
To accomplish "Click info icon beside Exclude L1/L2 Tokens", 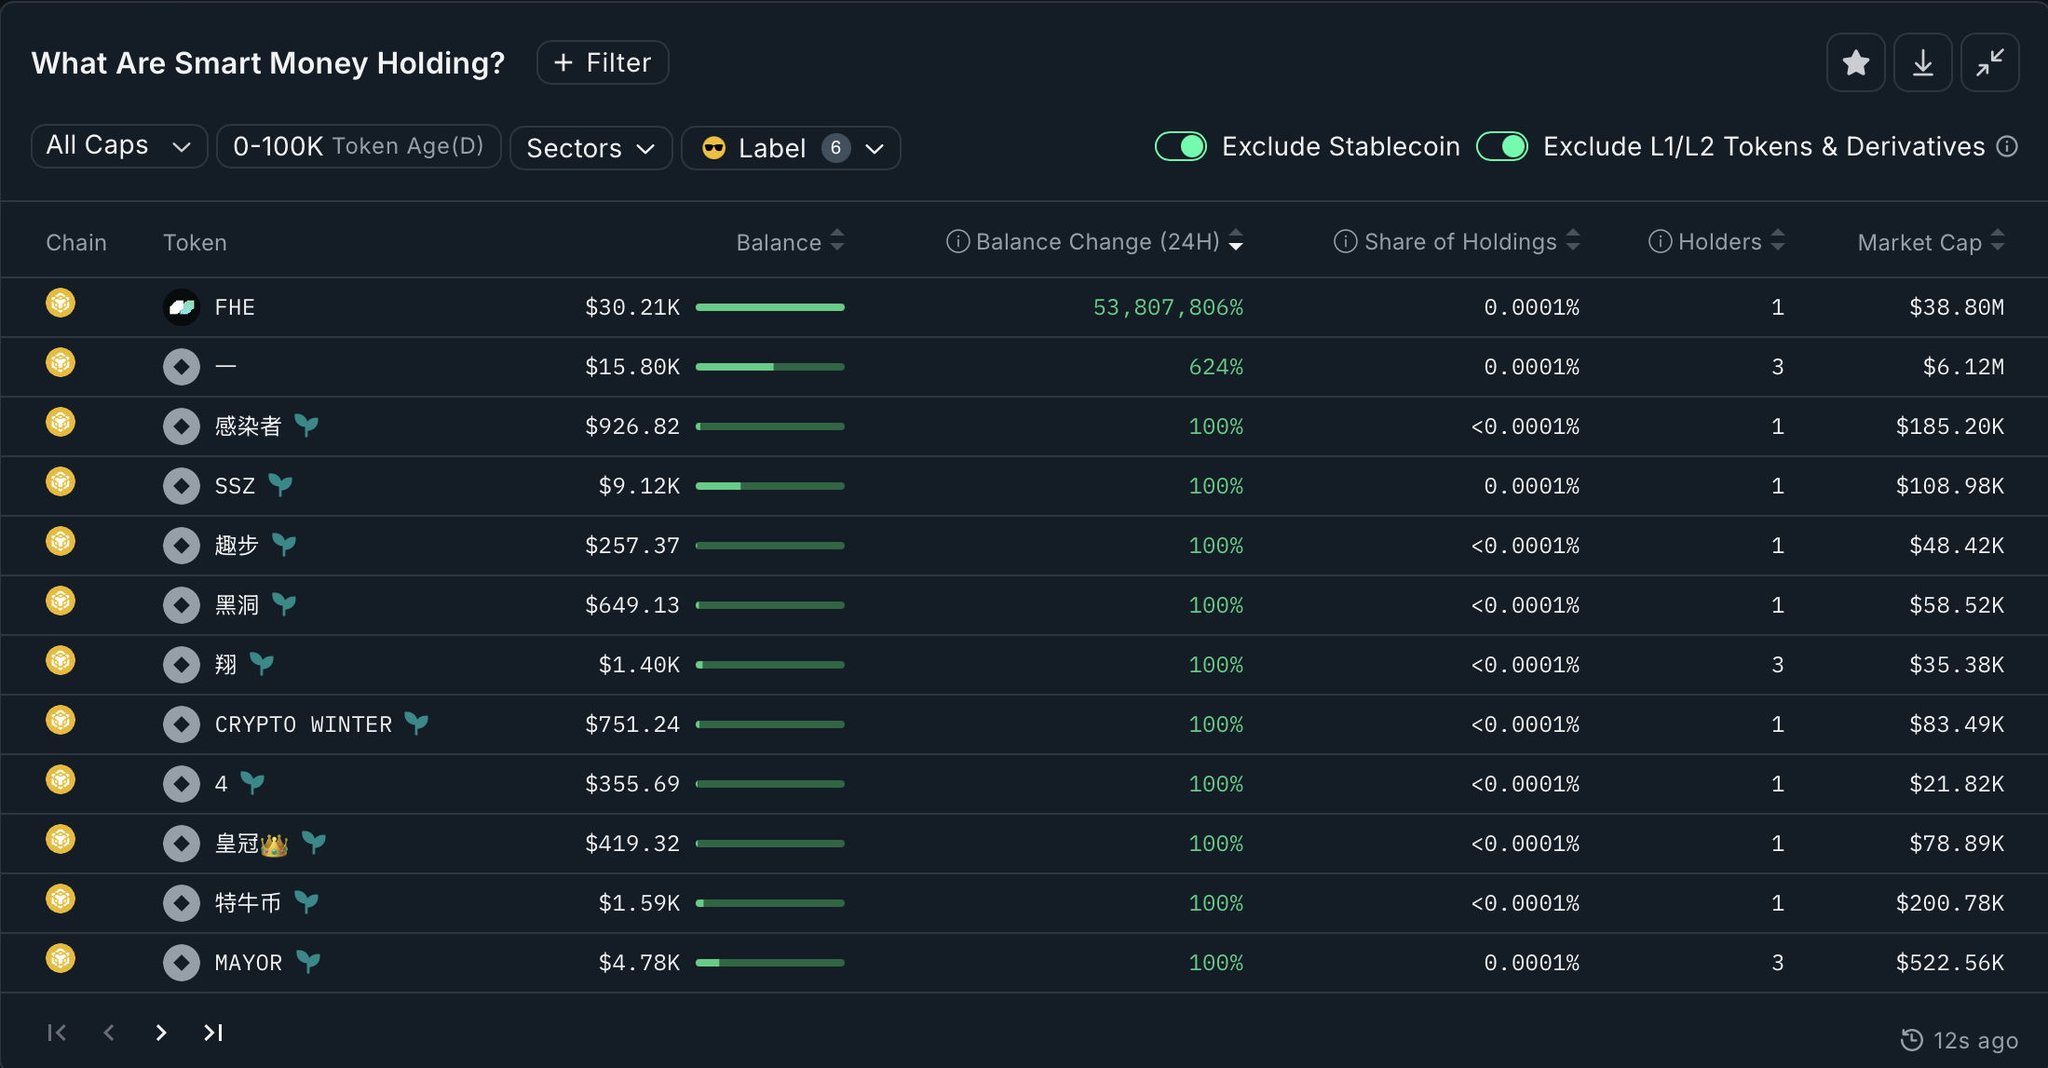I will click(x=2006, y=147).
